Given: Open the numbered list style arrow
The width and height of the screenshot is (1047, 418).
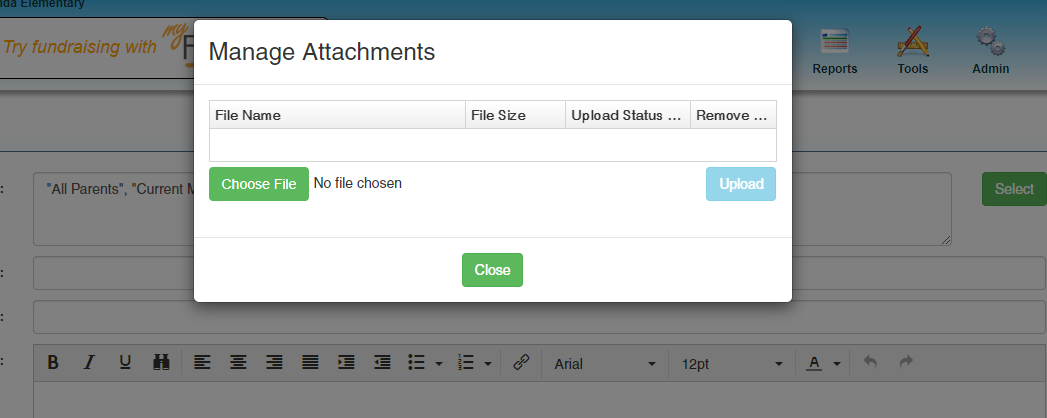Looking at the screenshot, I should 487,364.
